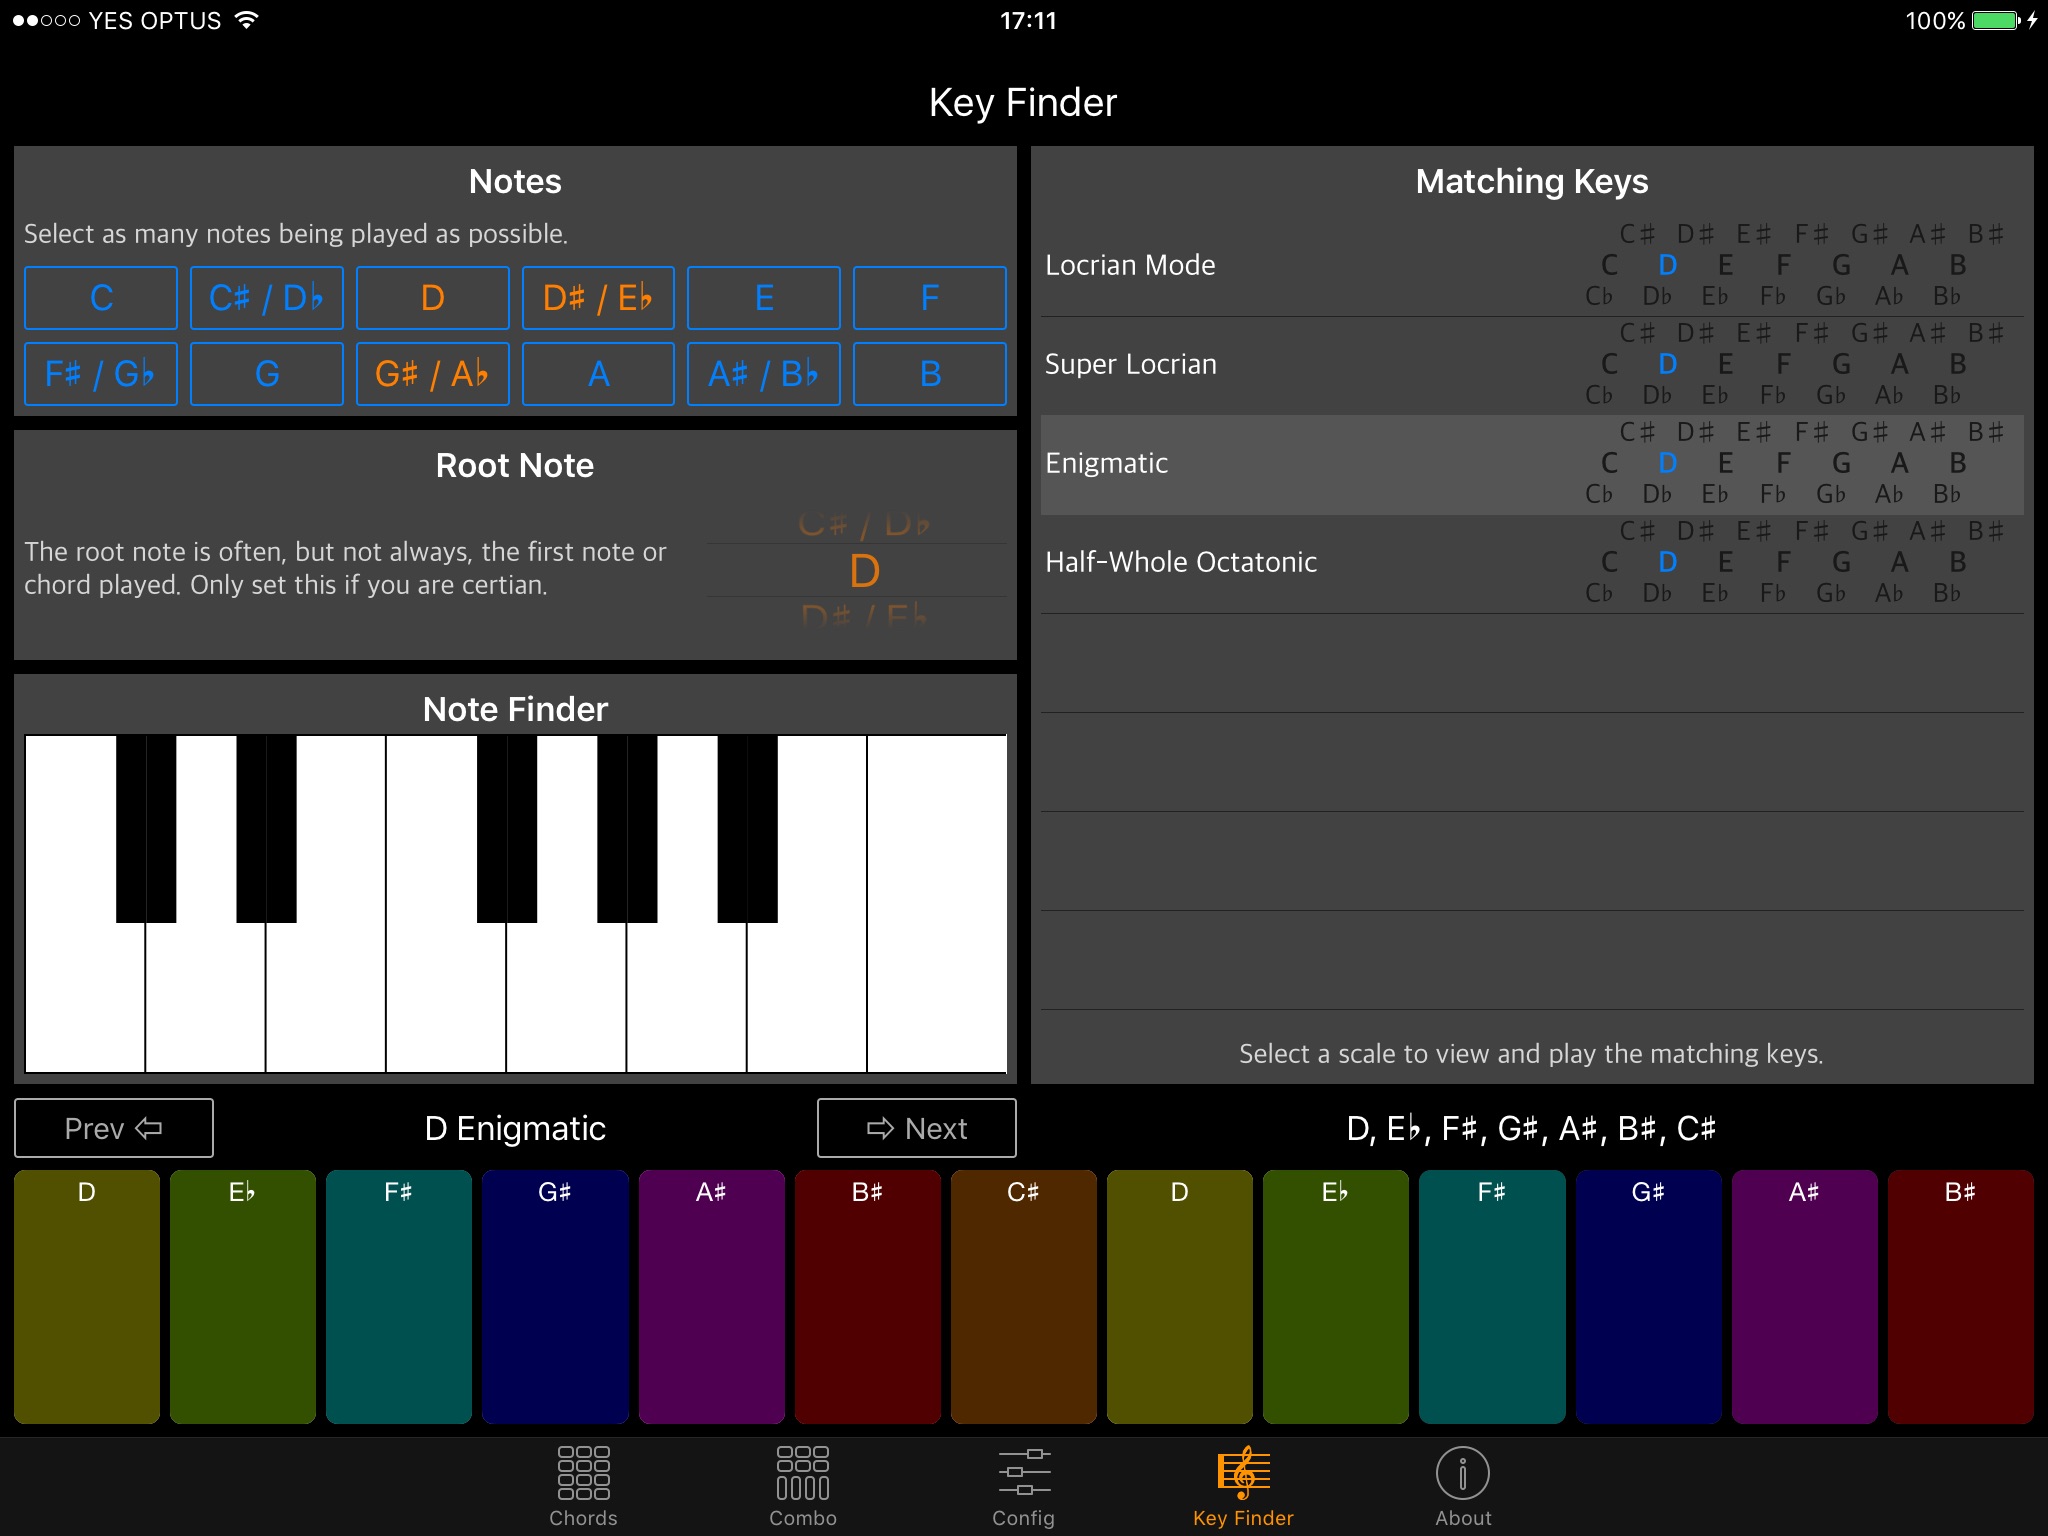Expand the Root Note section
The image size is (2048, 1536).
click(x=513, y=466)
